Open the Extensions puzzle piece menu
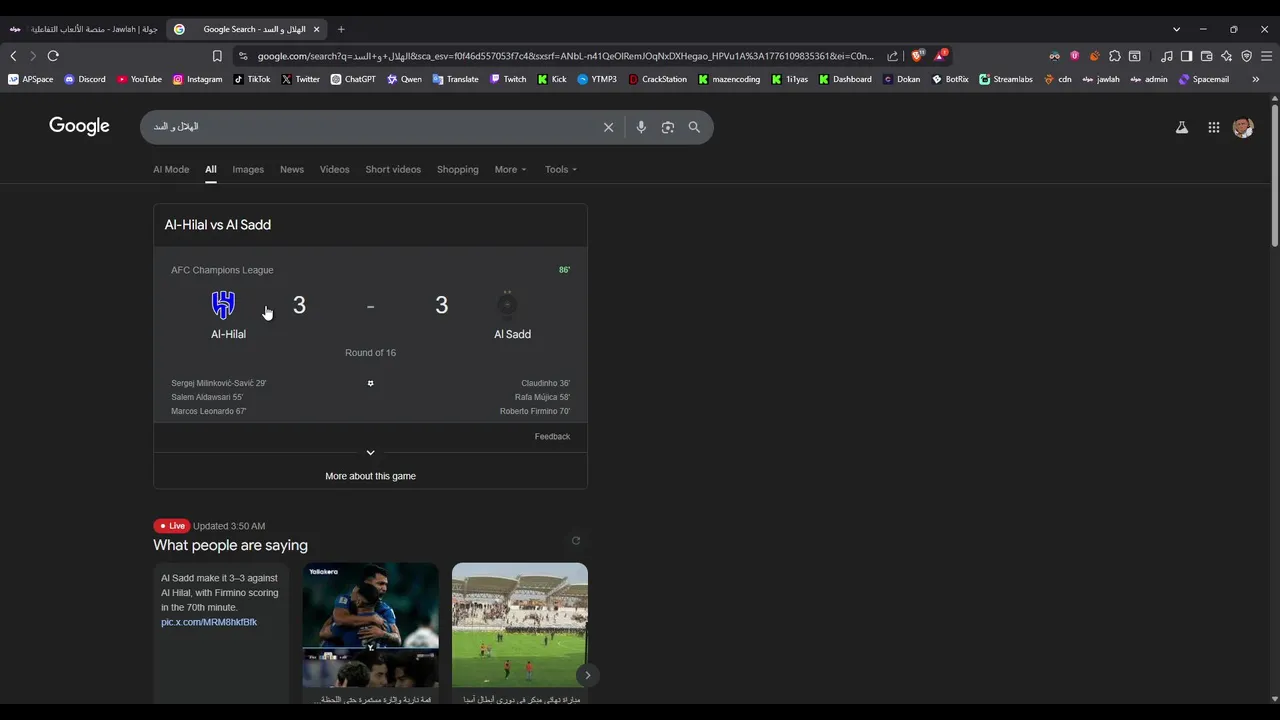Image resolution: width=1280 pixels, height=720 pixels. tap(1115, 56)
